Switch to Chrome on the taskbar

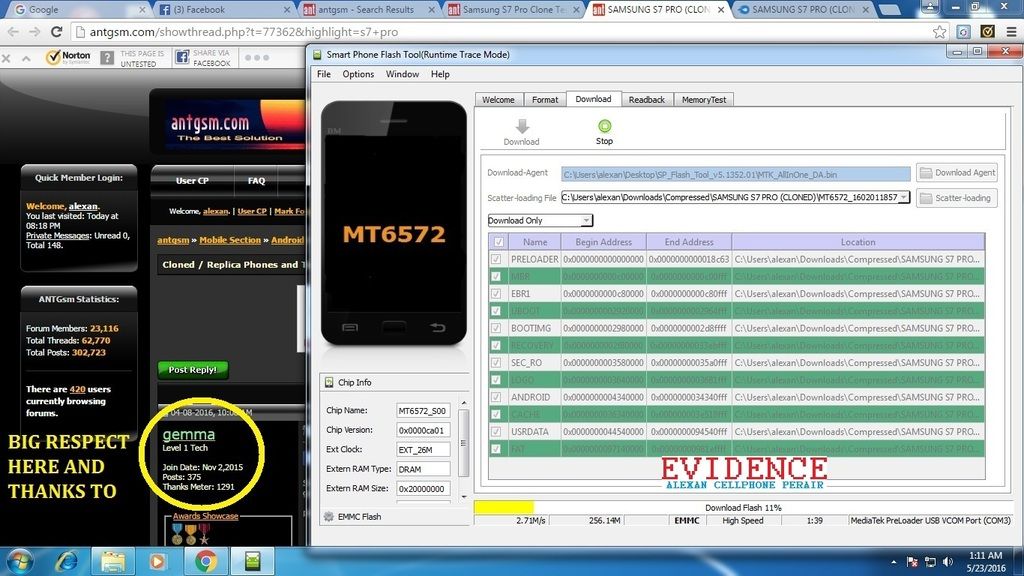point(206,561)
